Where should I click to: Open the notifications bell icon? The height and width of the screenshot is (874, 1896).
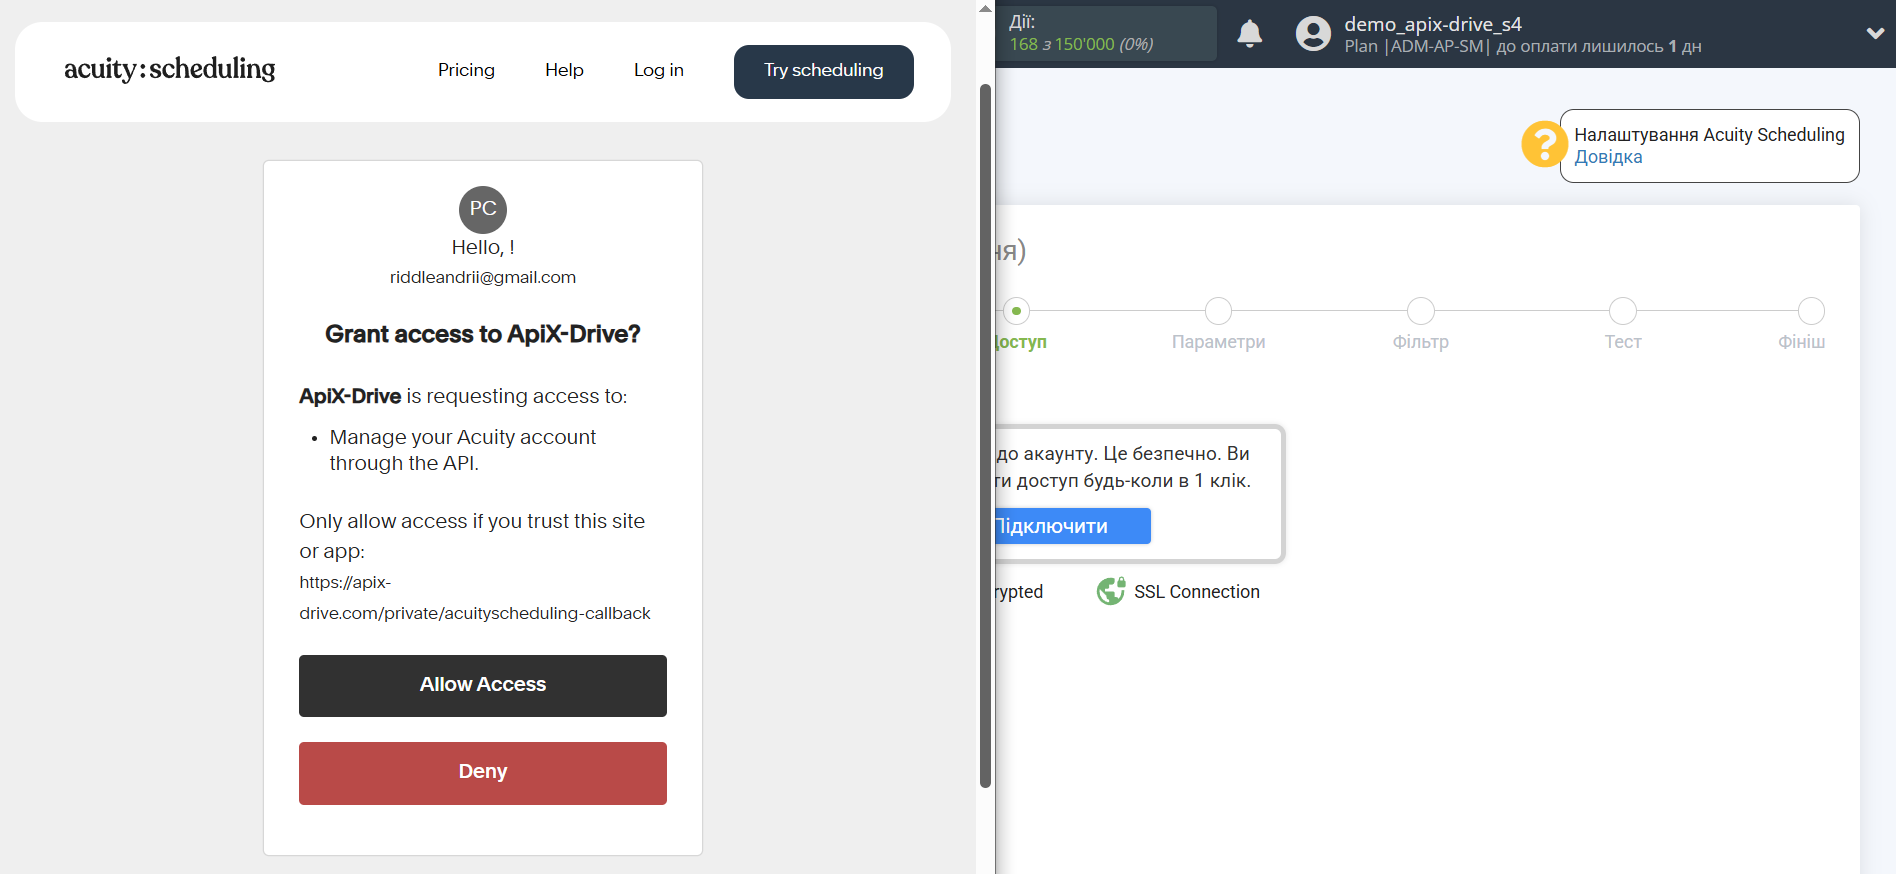click(1249, 34)
